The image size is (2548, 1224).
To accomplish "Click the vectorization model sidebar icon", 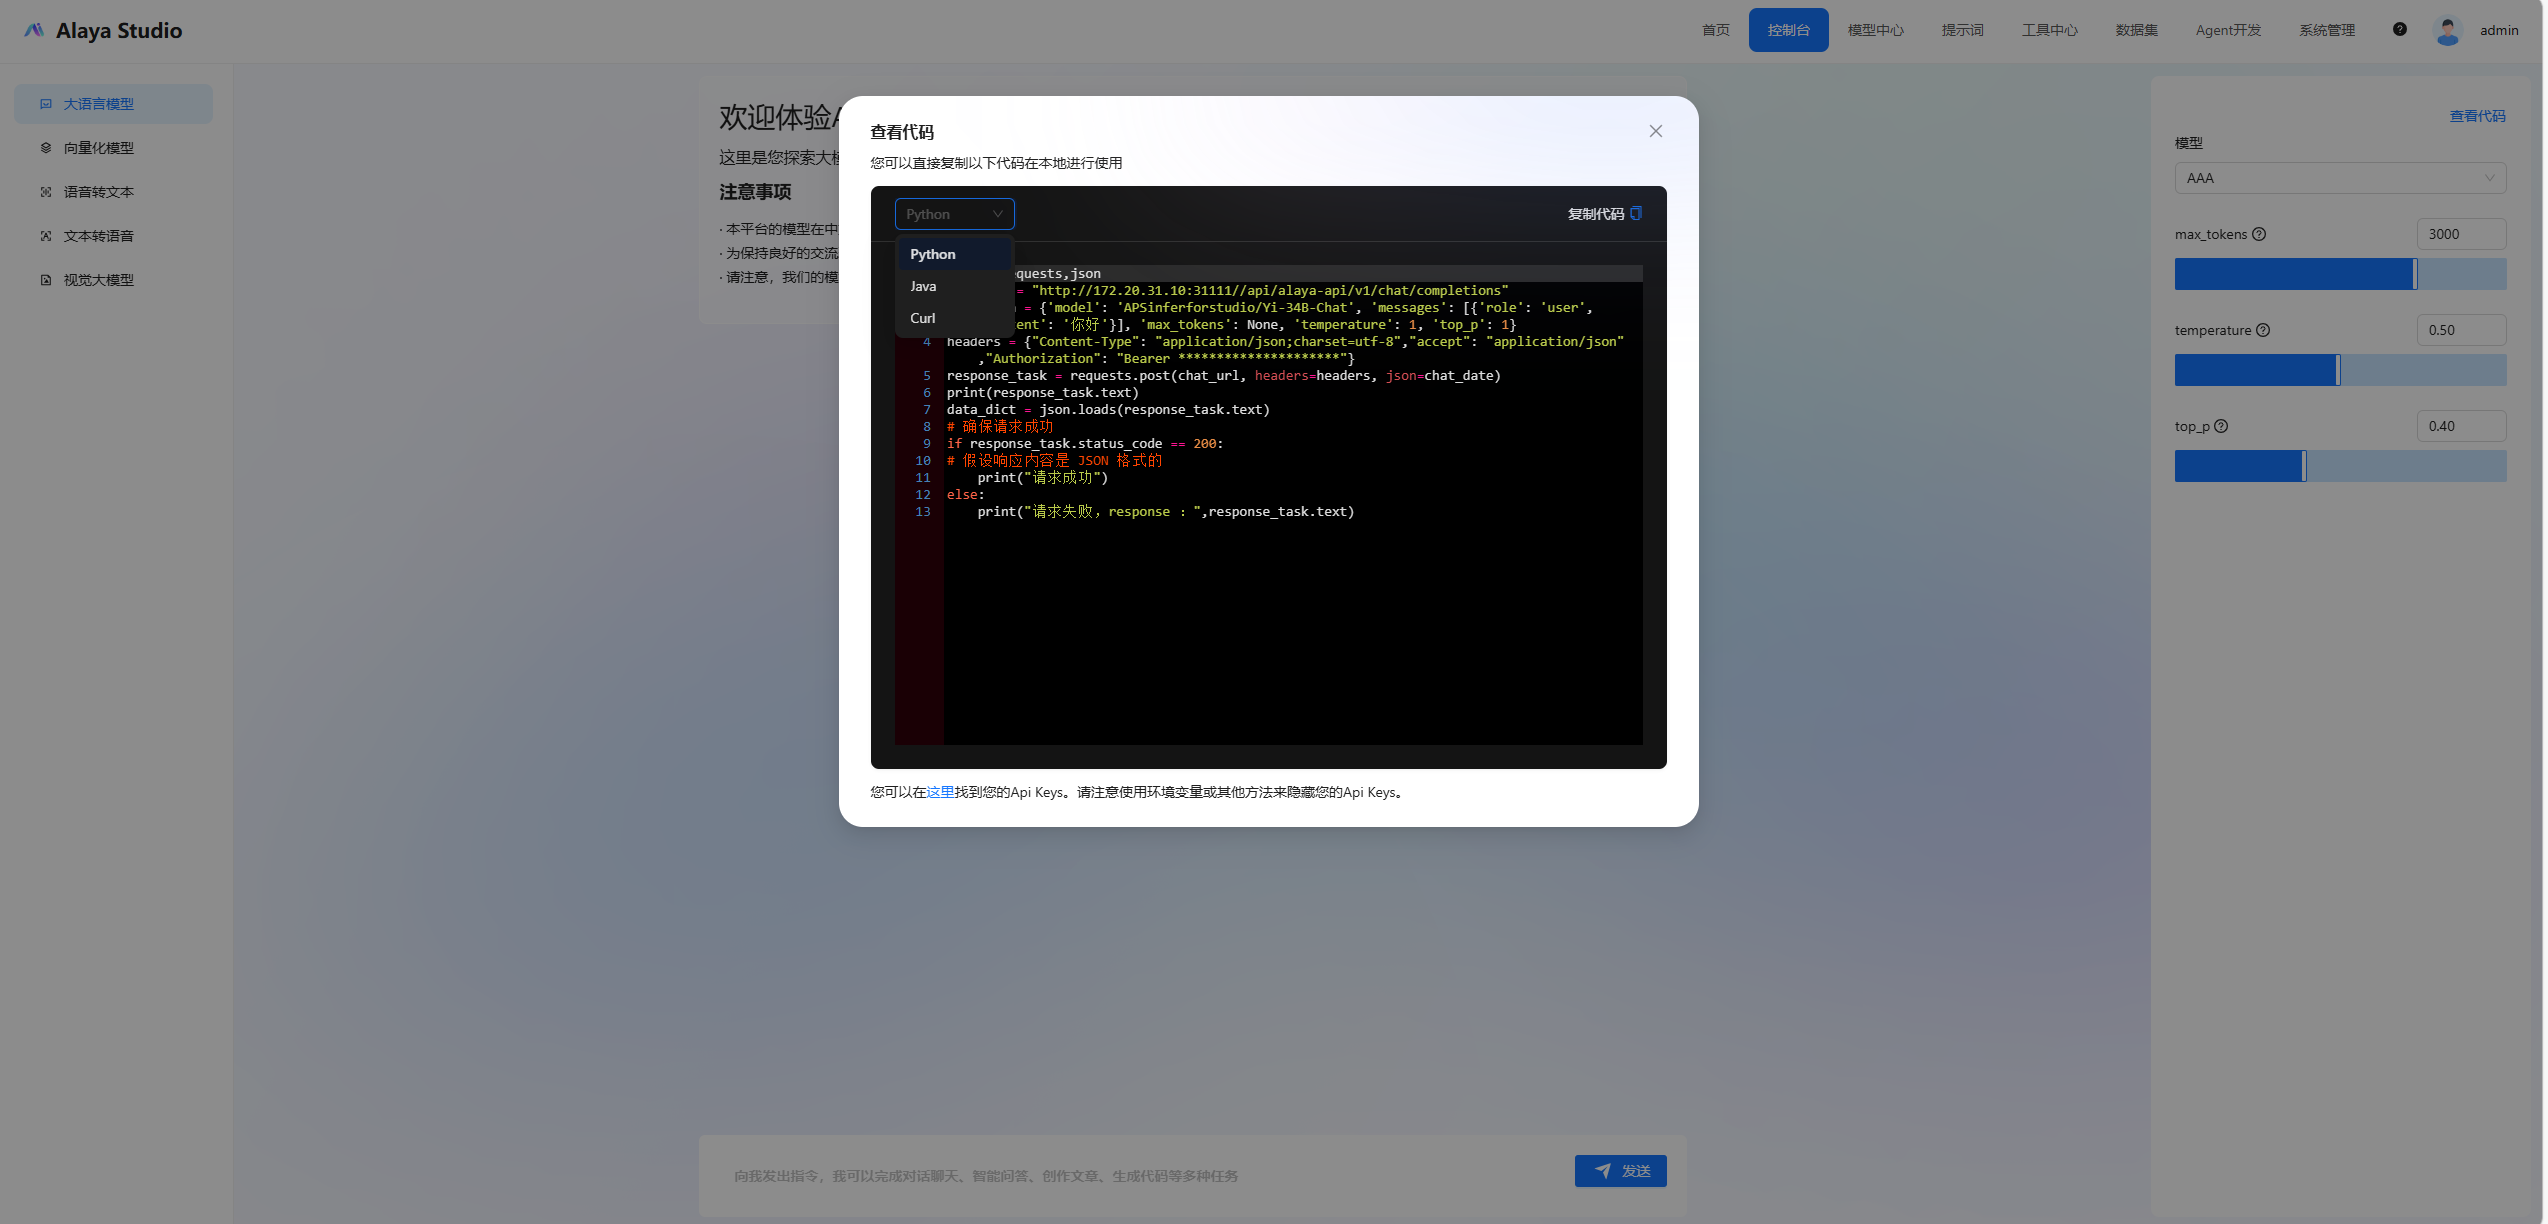I will point(46,148).
